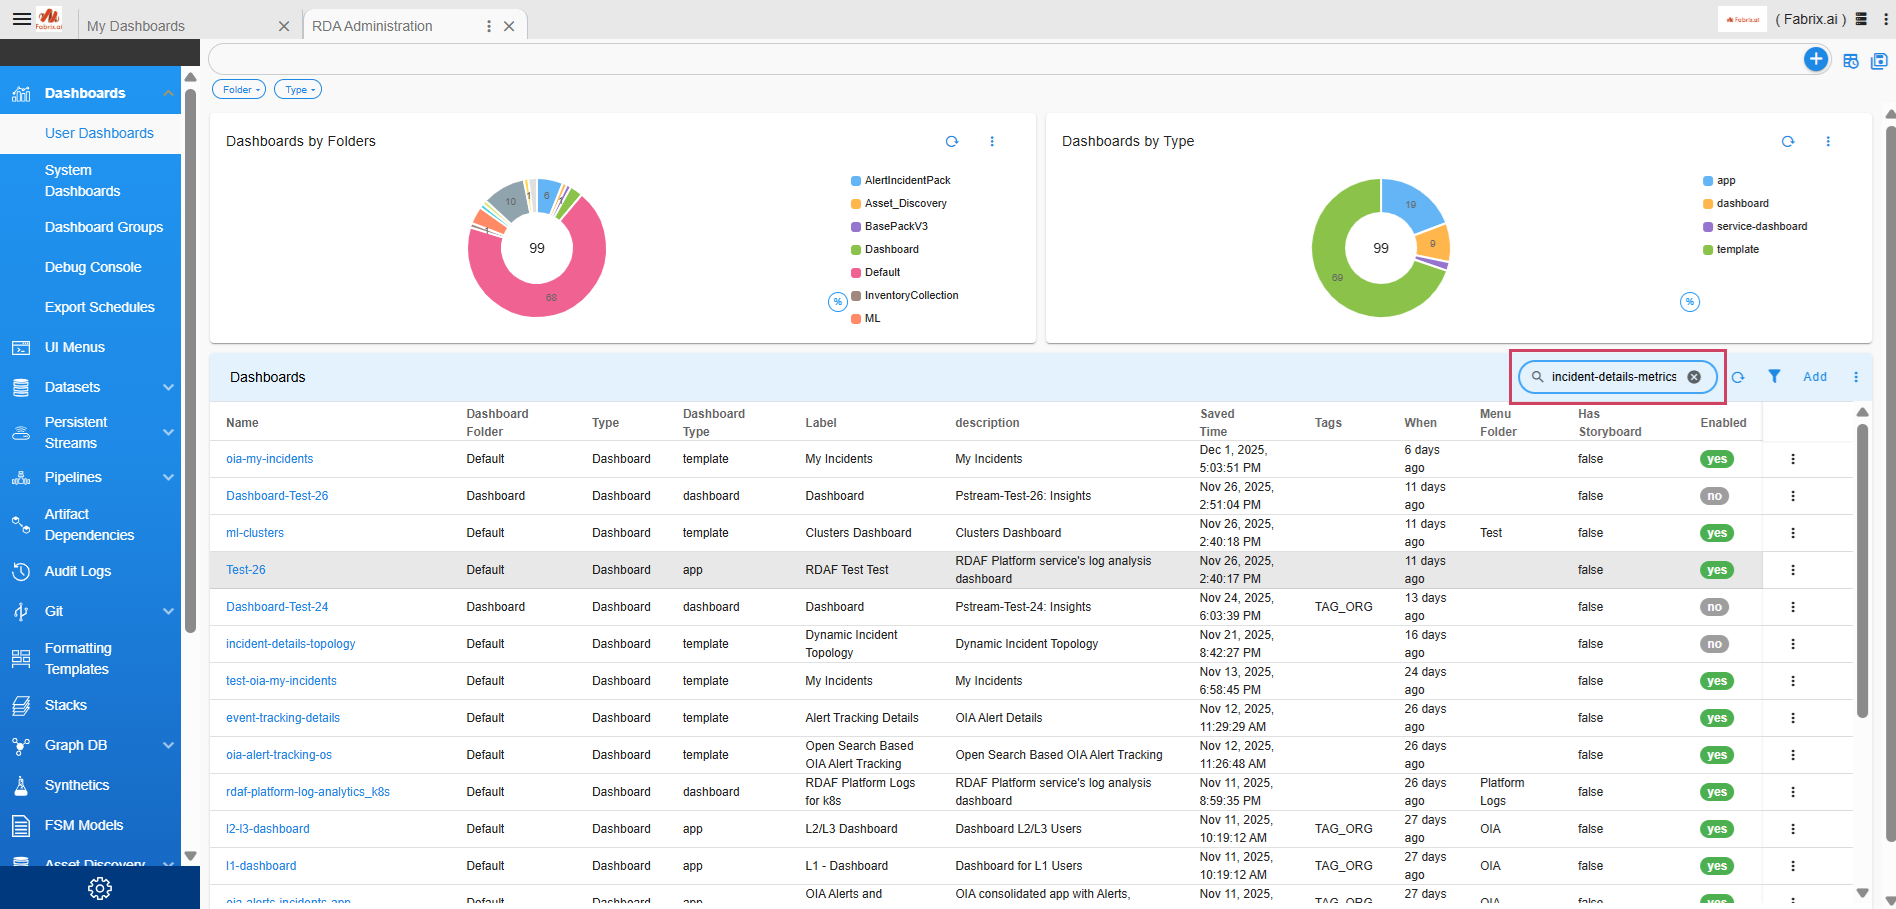Image resolution: width=1896 pixels, height=909 pixels.
Task: Clear the incident-details-metrics search text
Action: 1694,377
